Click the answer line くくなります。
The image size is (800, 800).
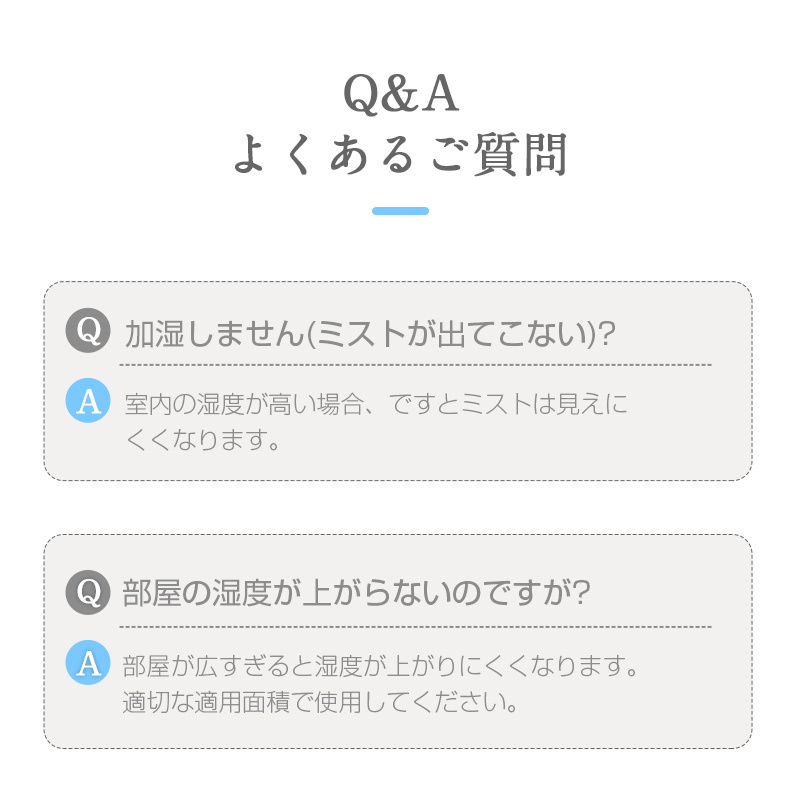click(201, 440)
